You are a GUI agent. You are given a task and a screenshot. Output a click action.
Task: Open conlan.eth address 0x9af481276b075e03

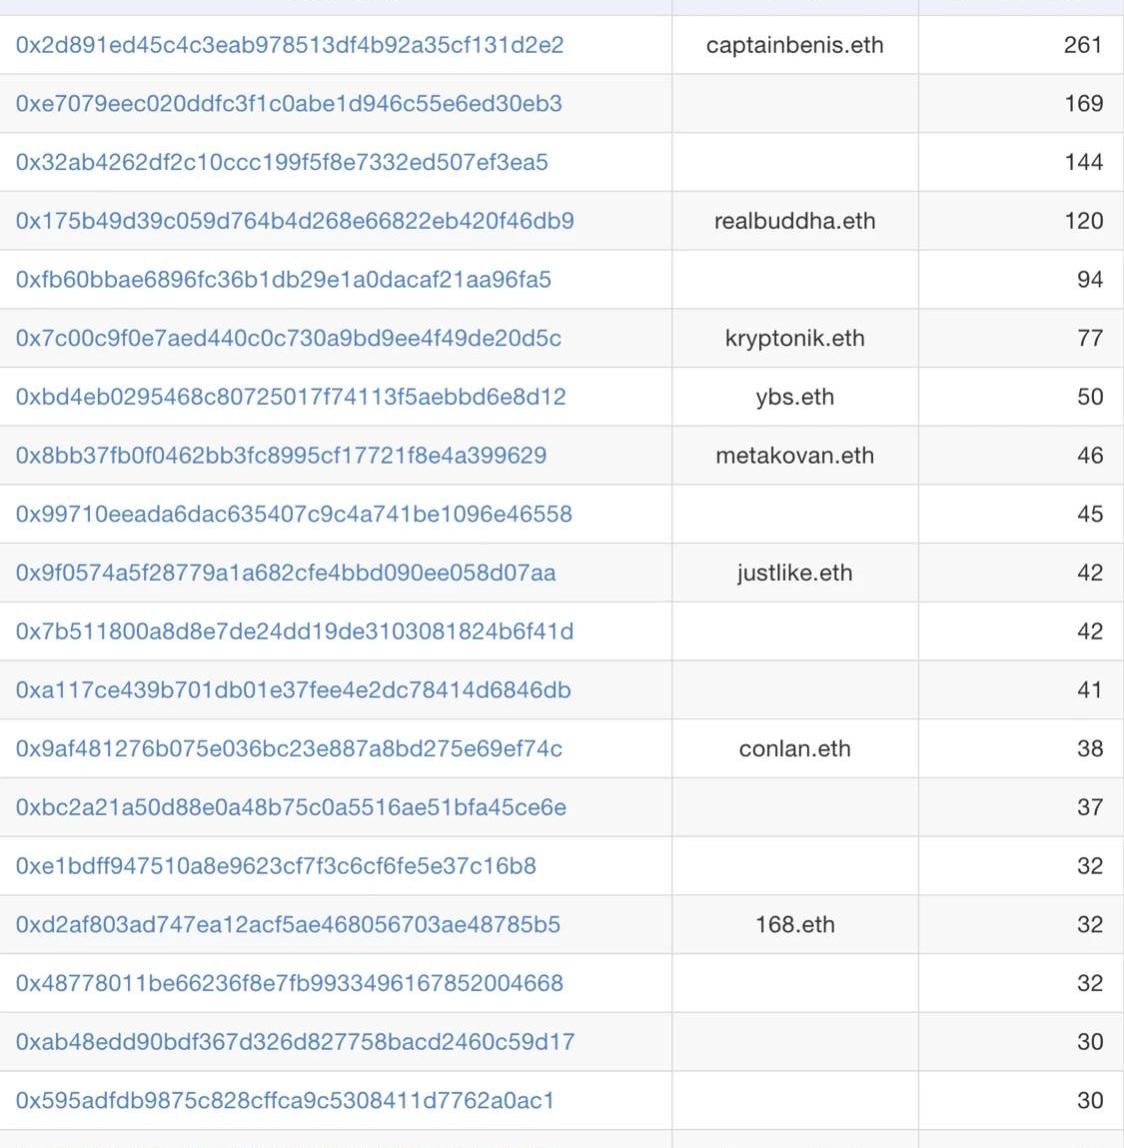(x=289, y=748)
